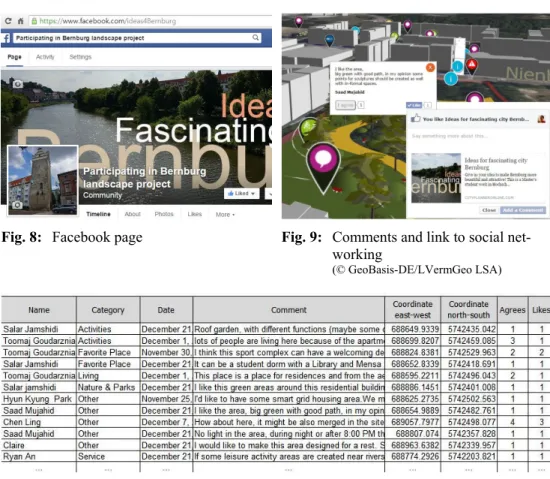Open the Settings tab
This screenshot has width=550, height=479.
80,57
